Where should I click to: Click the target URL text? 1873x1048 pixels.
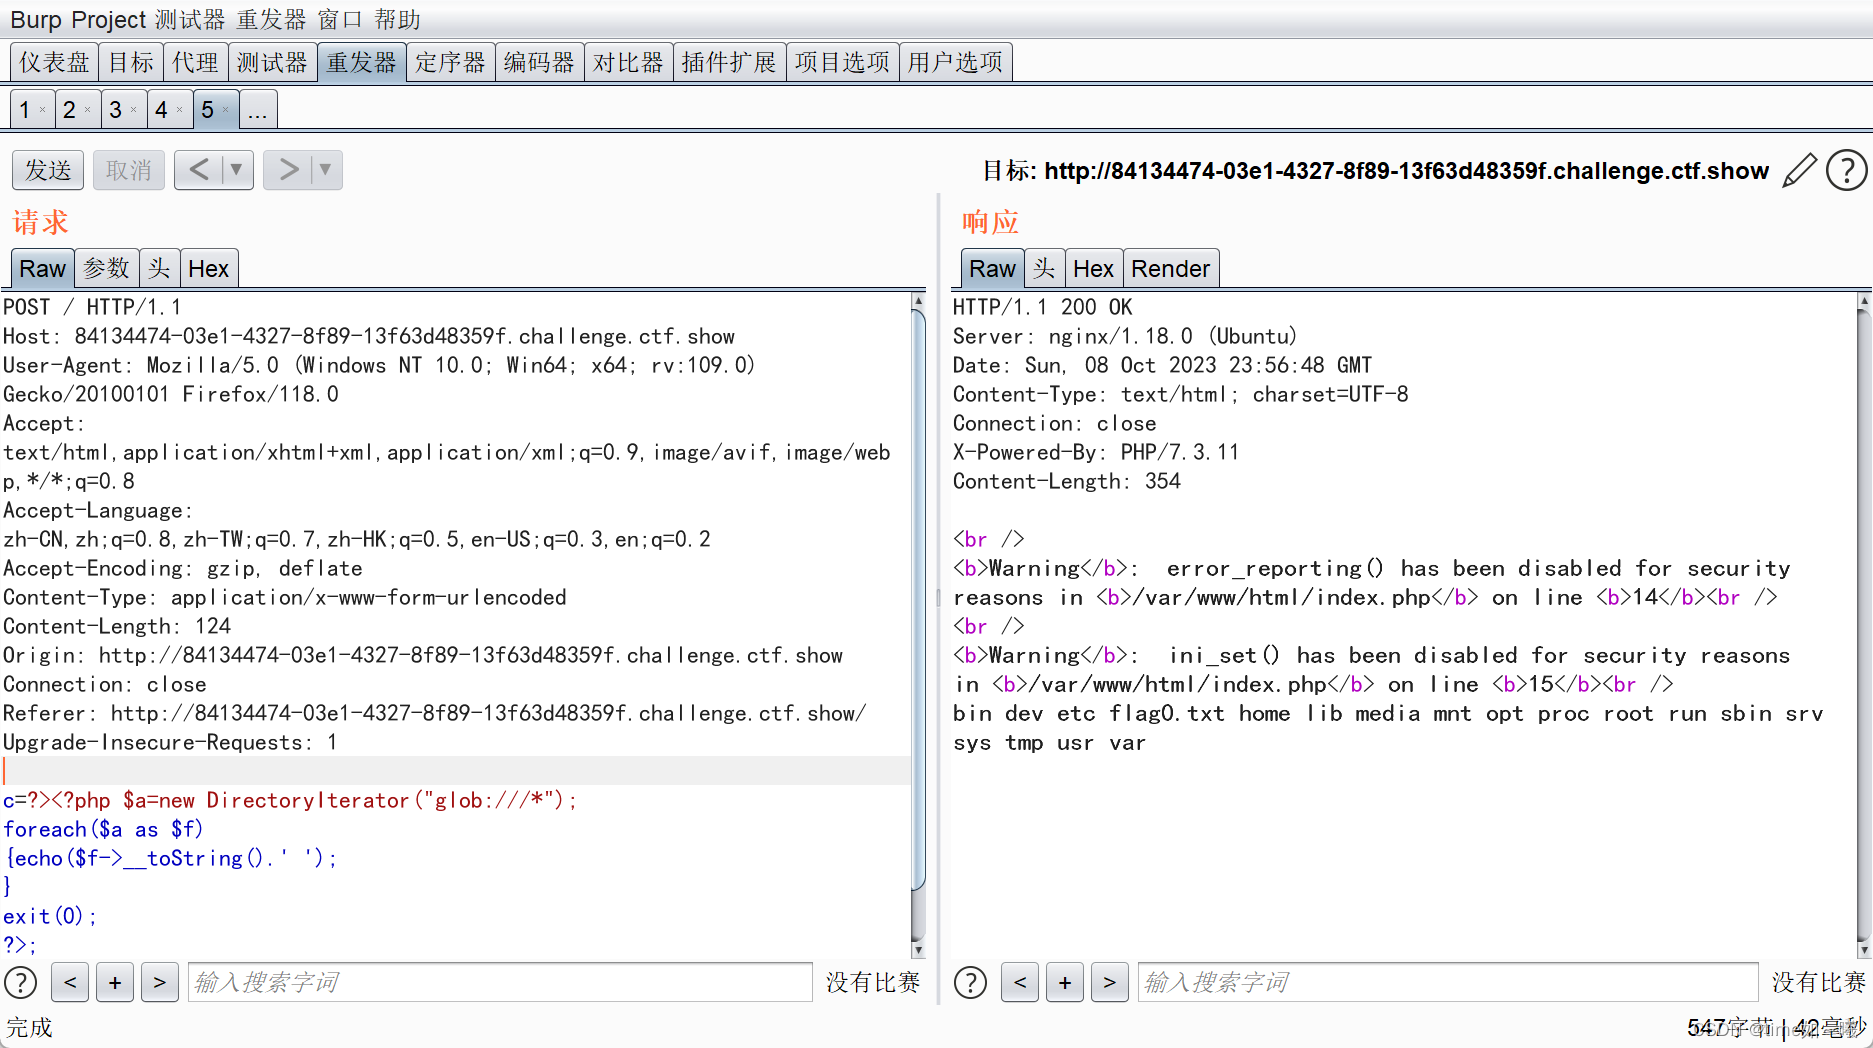pos(1406,171)
